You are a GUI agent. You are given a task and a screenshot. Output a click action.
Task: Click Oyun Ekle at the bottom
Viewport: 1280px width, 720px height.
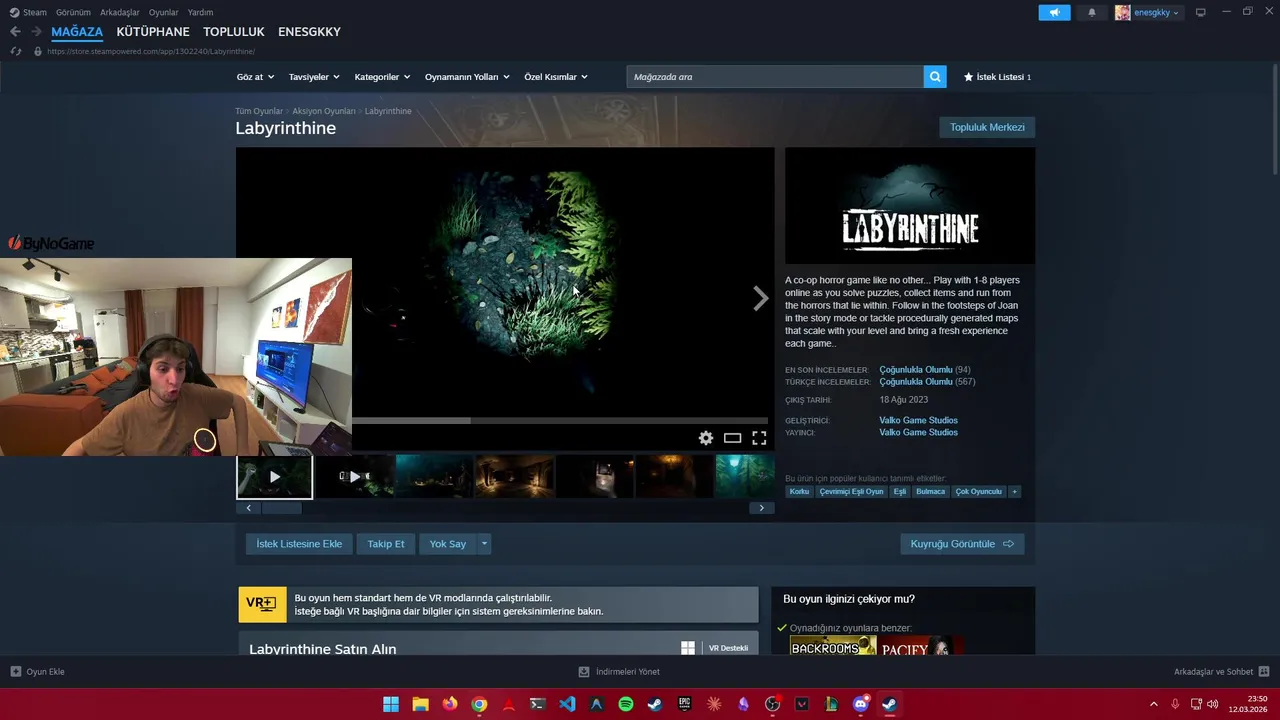point(38,672)
